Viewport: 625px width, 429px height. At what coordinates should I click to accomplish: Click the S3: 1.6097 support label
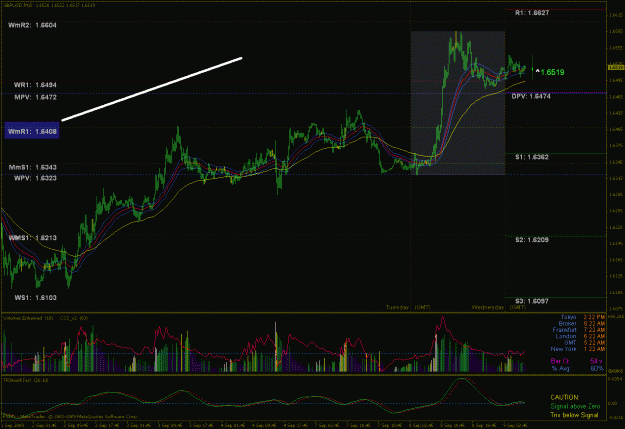(x=532, y=301)
